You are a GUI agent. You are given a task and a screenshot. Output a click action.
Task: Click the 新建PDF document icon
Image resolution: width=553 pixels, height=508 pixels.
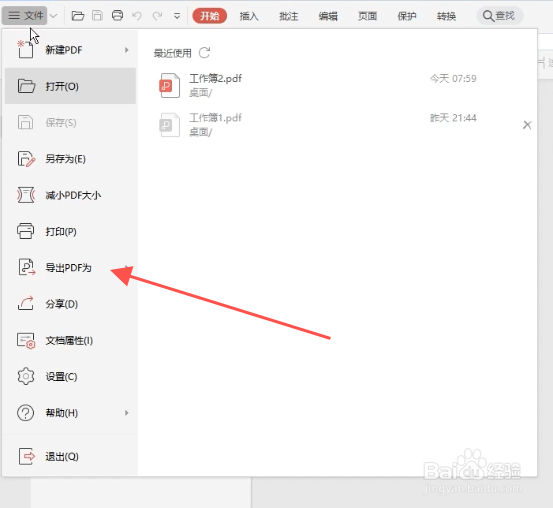(25, 49)
